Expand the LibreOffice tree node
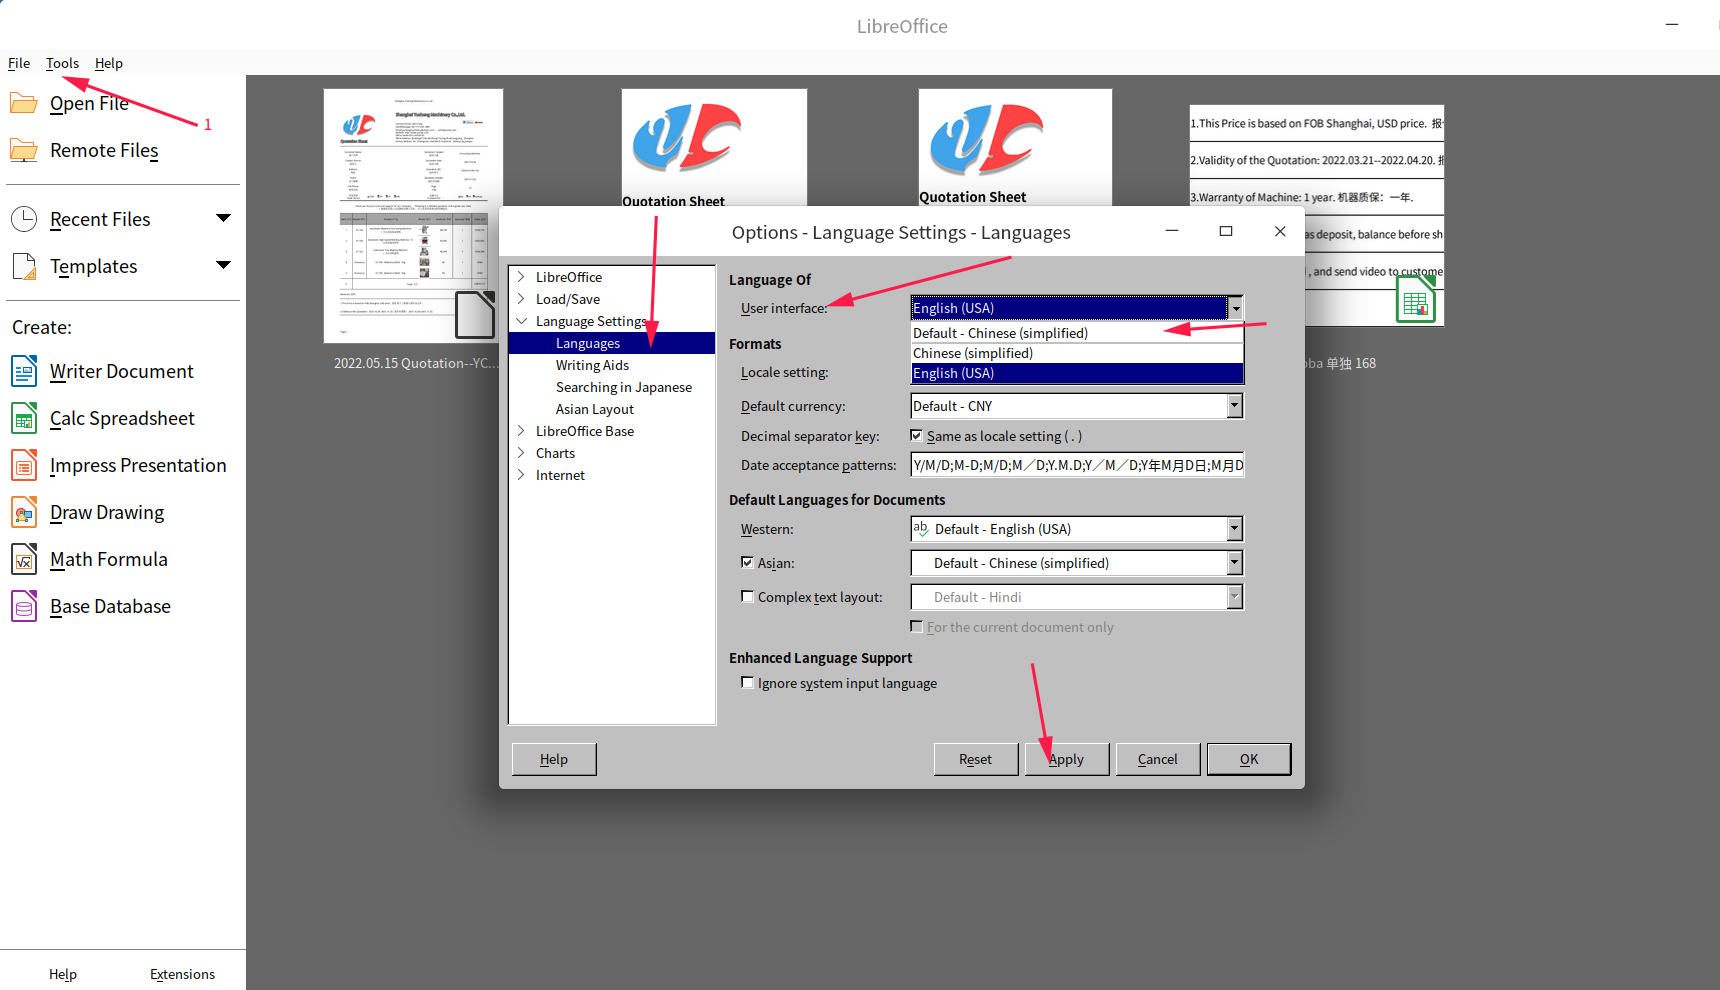 (521, 277)
